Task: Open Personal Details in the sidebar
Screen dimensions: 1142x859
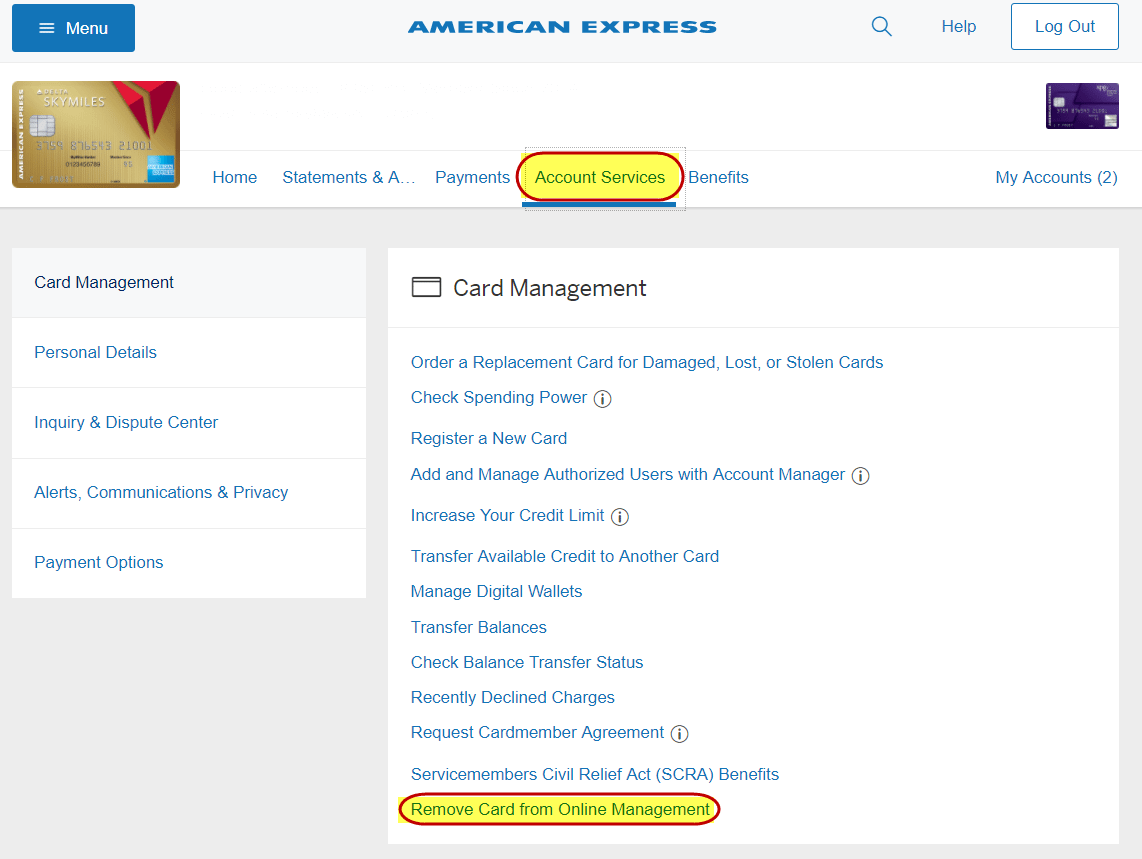Action: point(189,353)
